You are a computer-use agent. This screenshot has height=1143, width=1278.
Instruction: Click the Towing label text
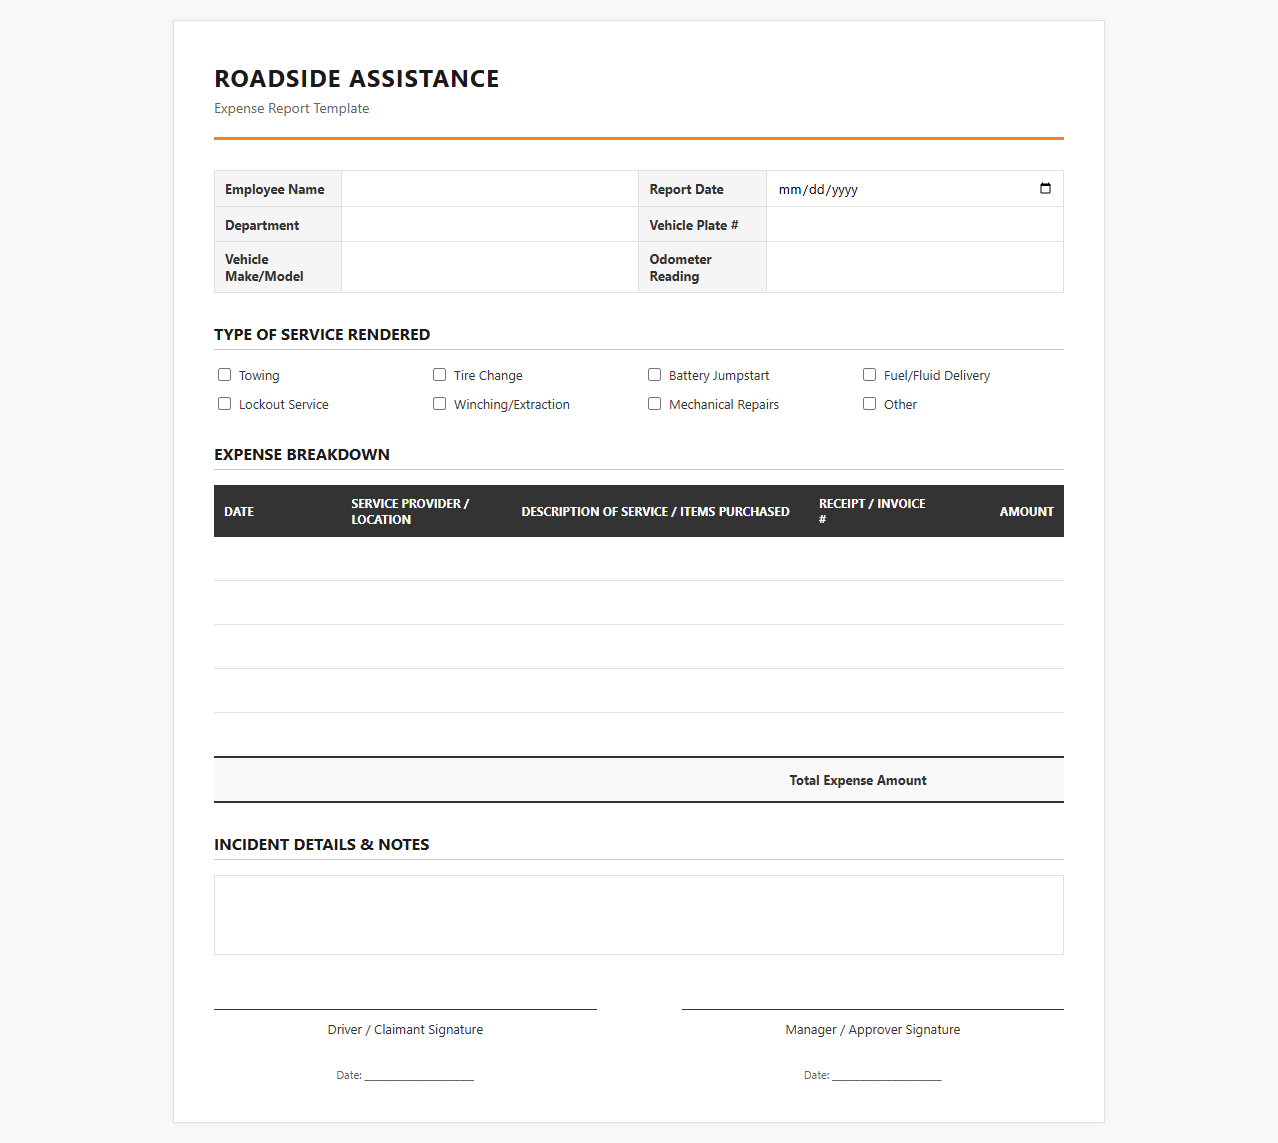[x=259, y=375]
